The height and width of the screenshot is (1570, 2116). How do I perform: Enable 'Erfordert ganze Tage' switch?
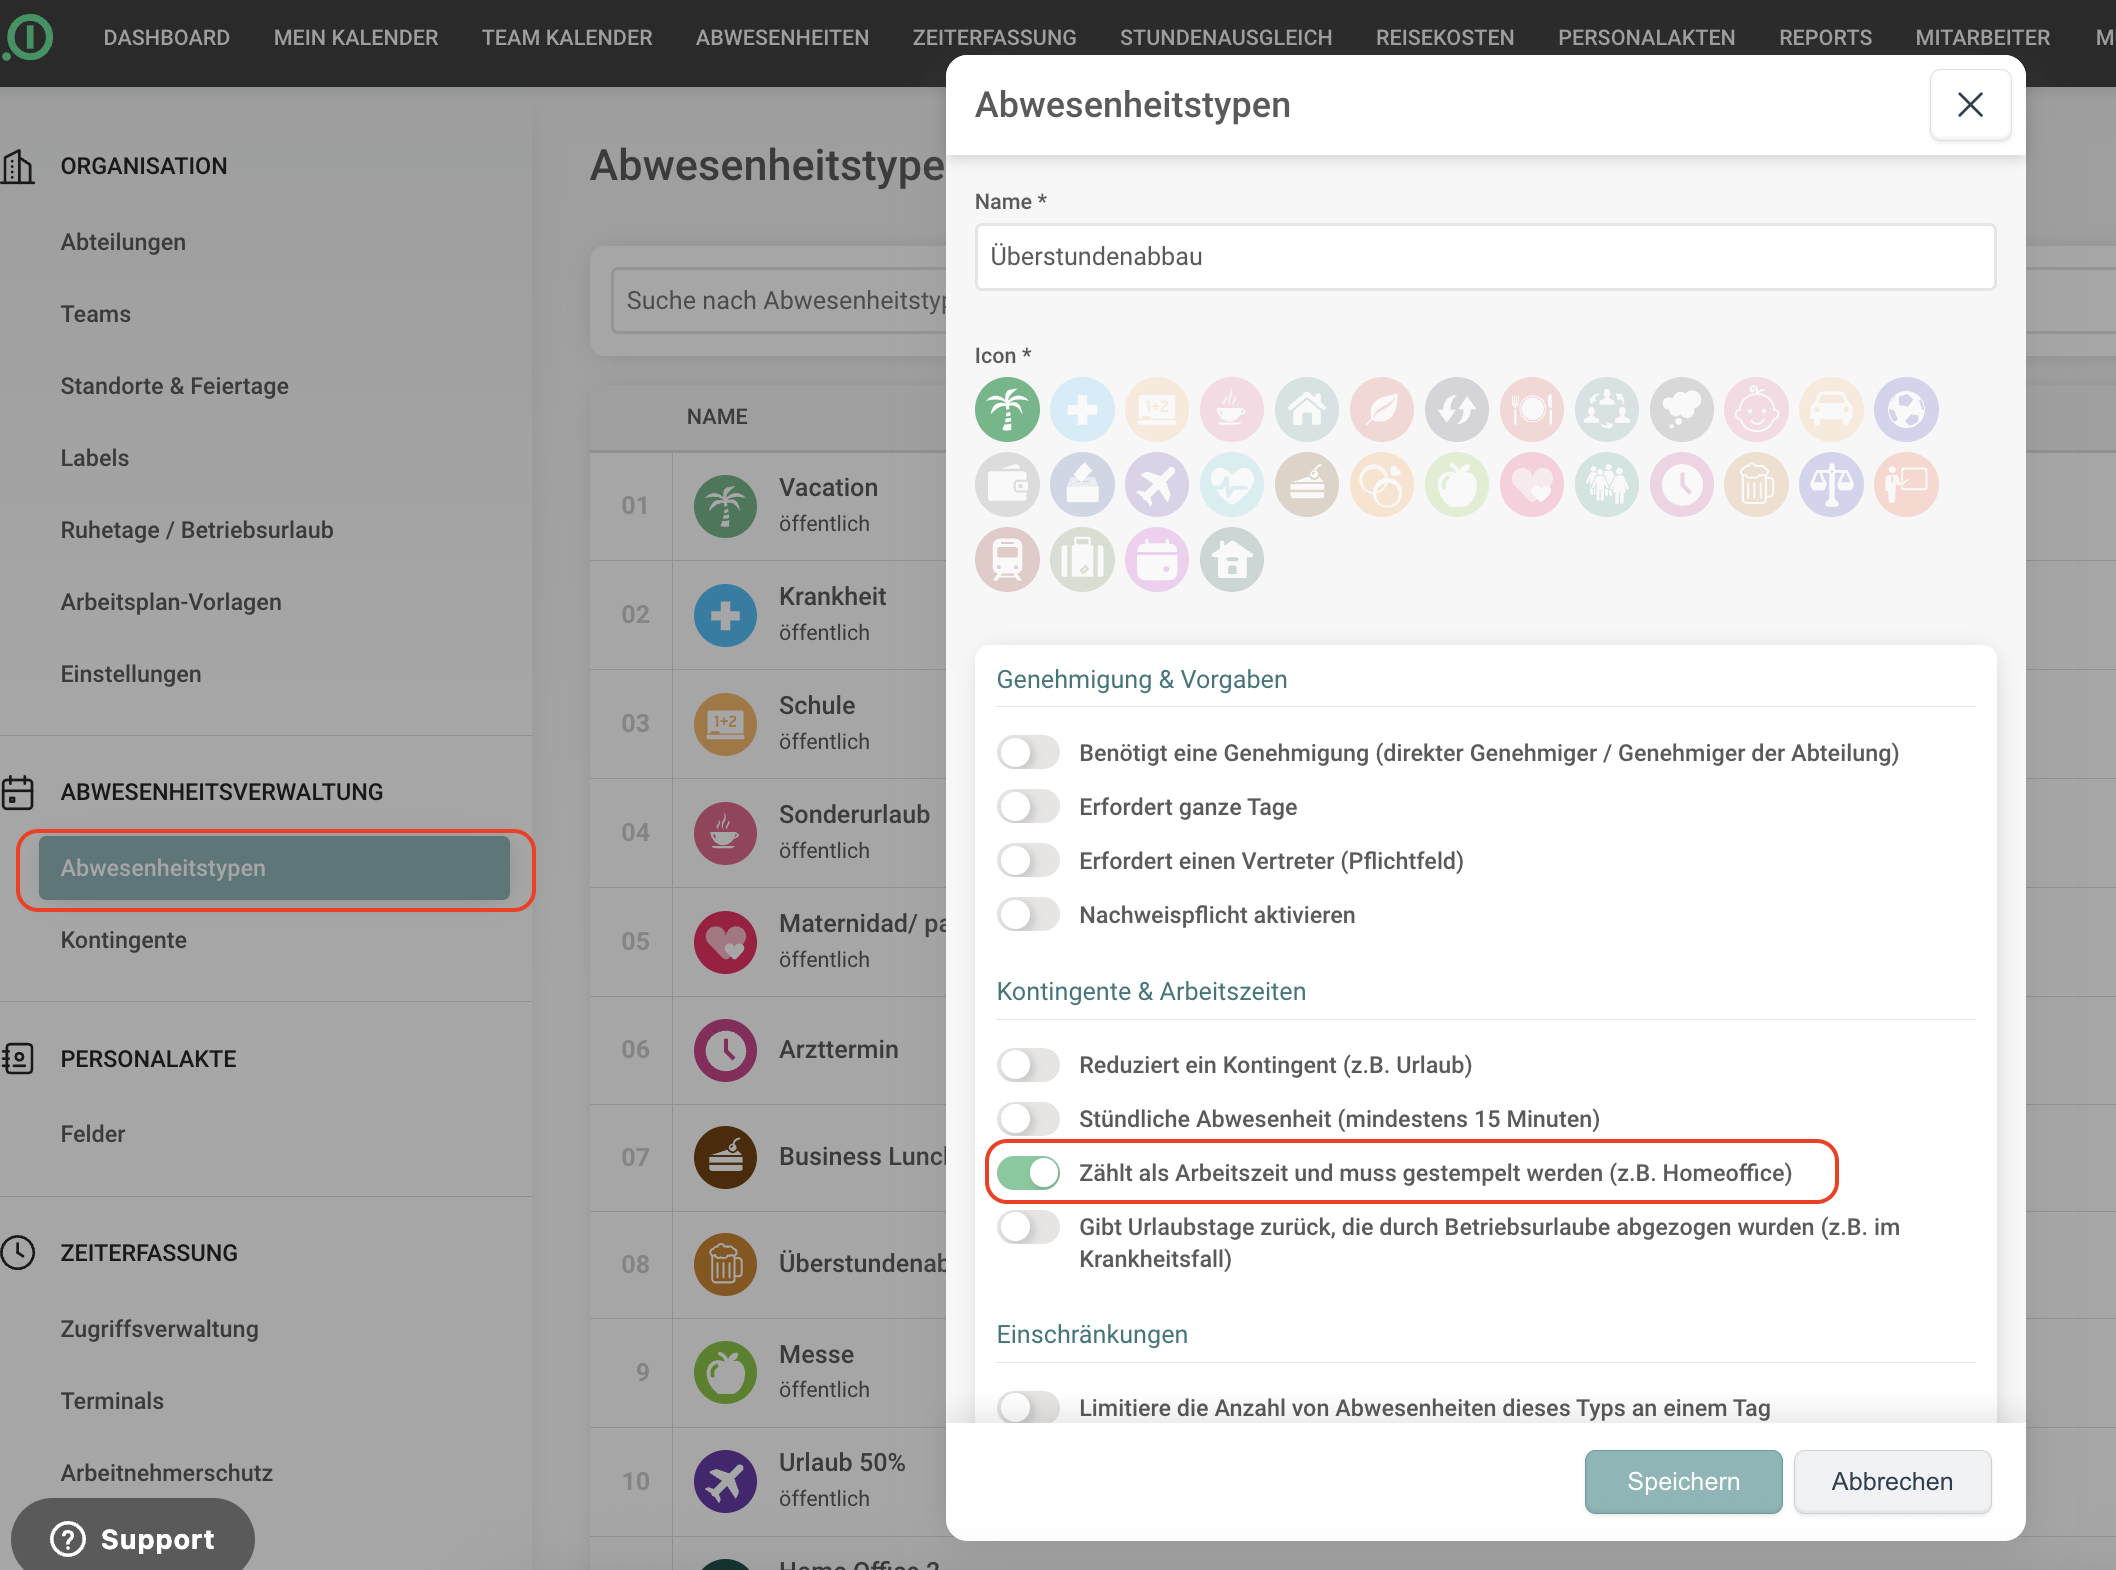(1028, 807)
